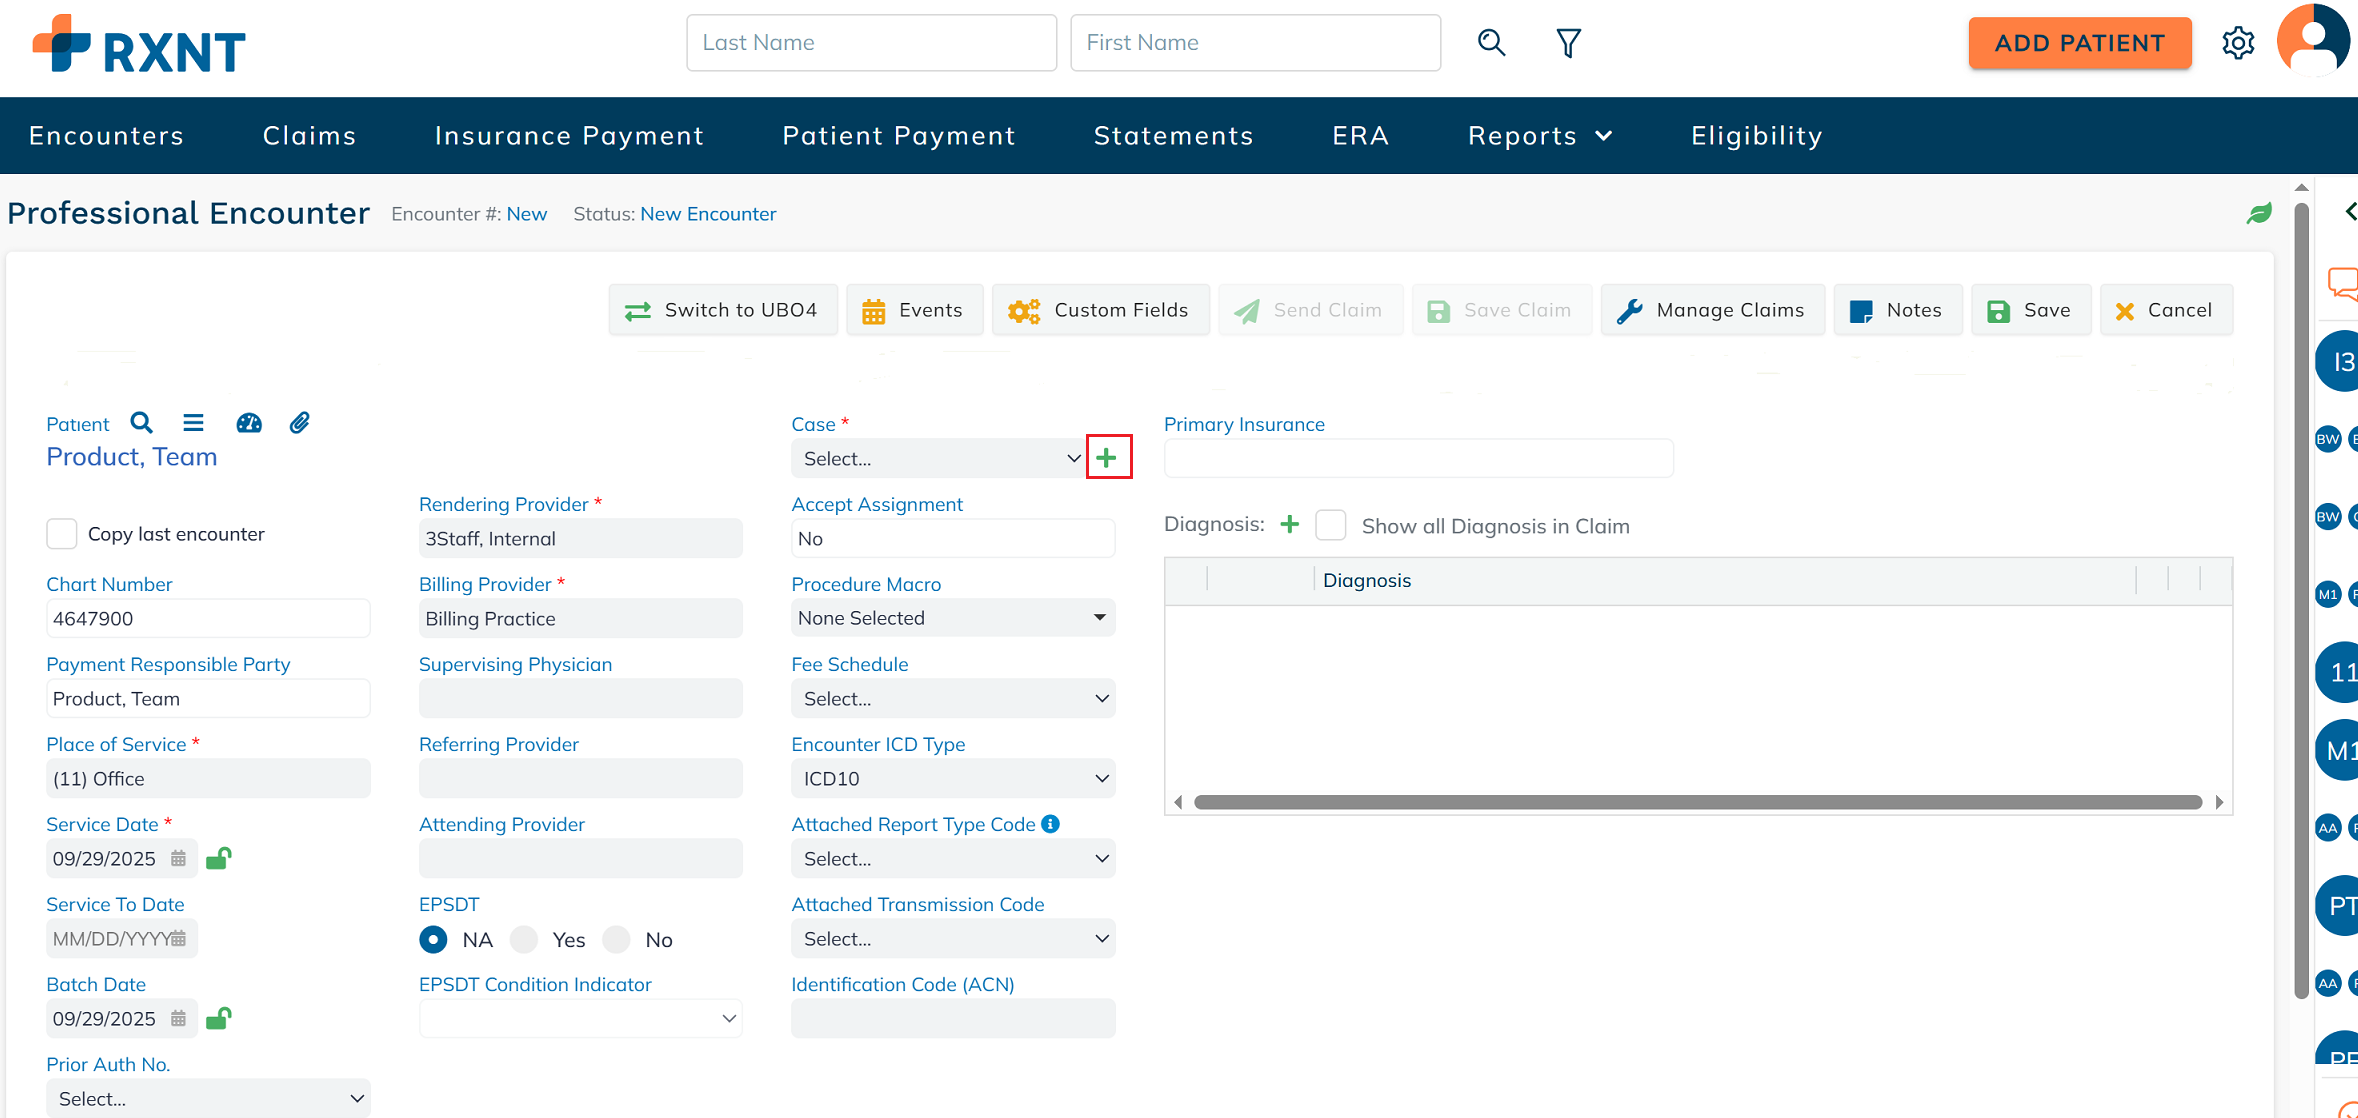Expand the Fee Schedule dropdown

click(x=952, y=698)
